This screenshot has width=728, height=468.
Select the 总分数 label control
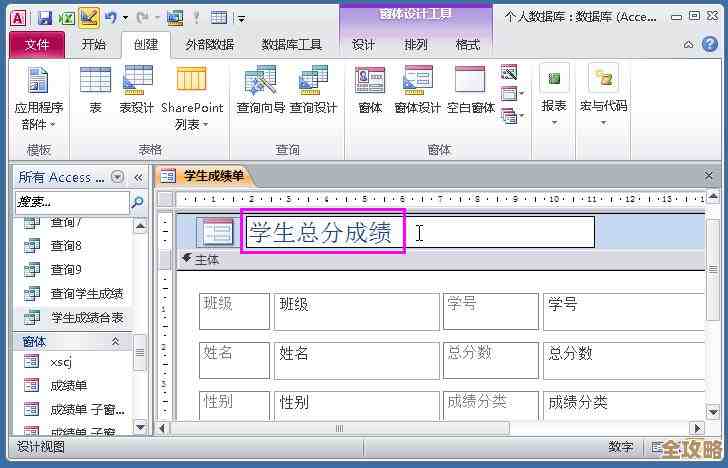491,360
